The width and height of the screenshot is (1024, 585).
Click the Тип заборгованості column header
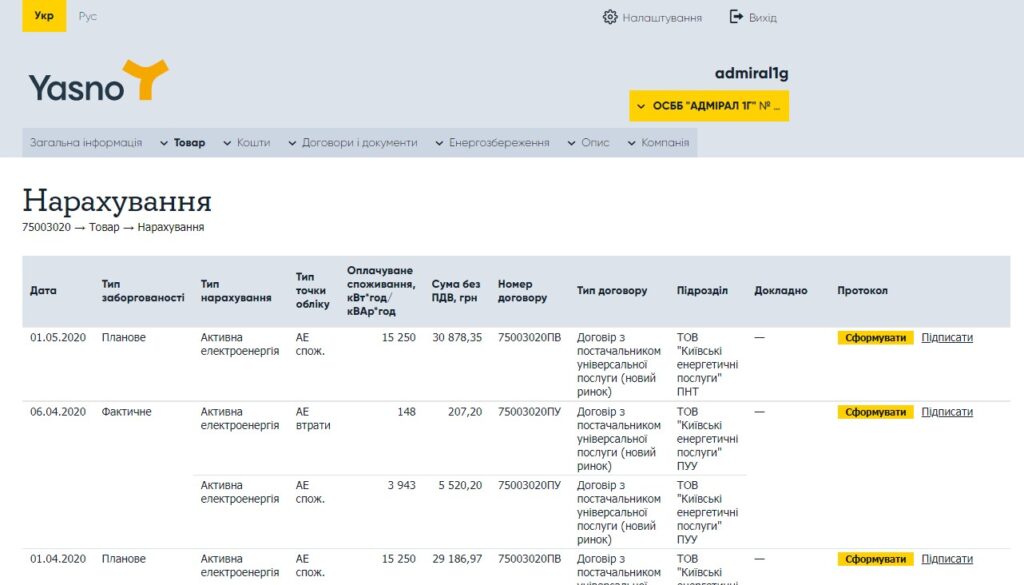tap(143, 291)
